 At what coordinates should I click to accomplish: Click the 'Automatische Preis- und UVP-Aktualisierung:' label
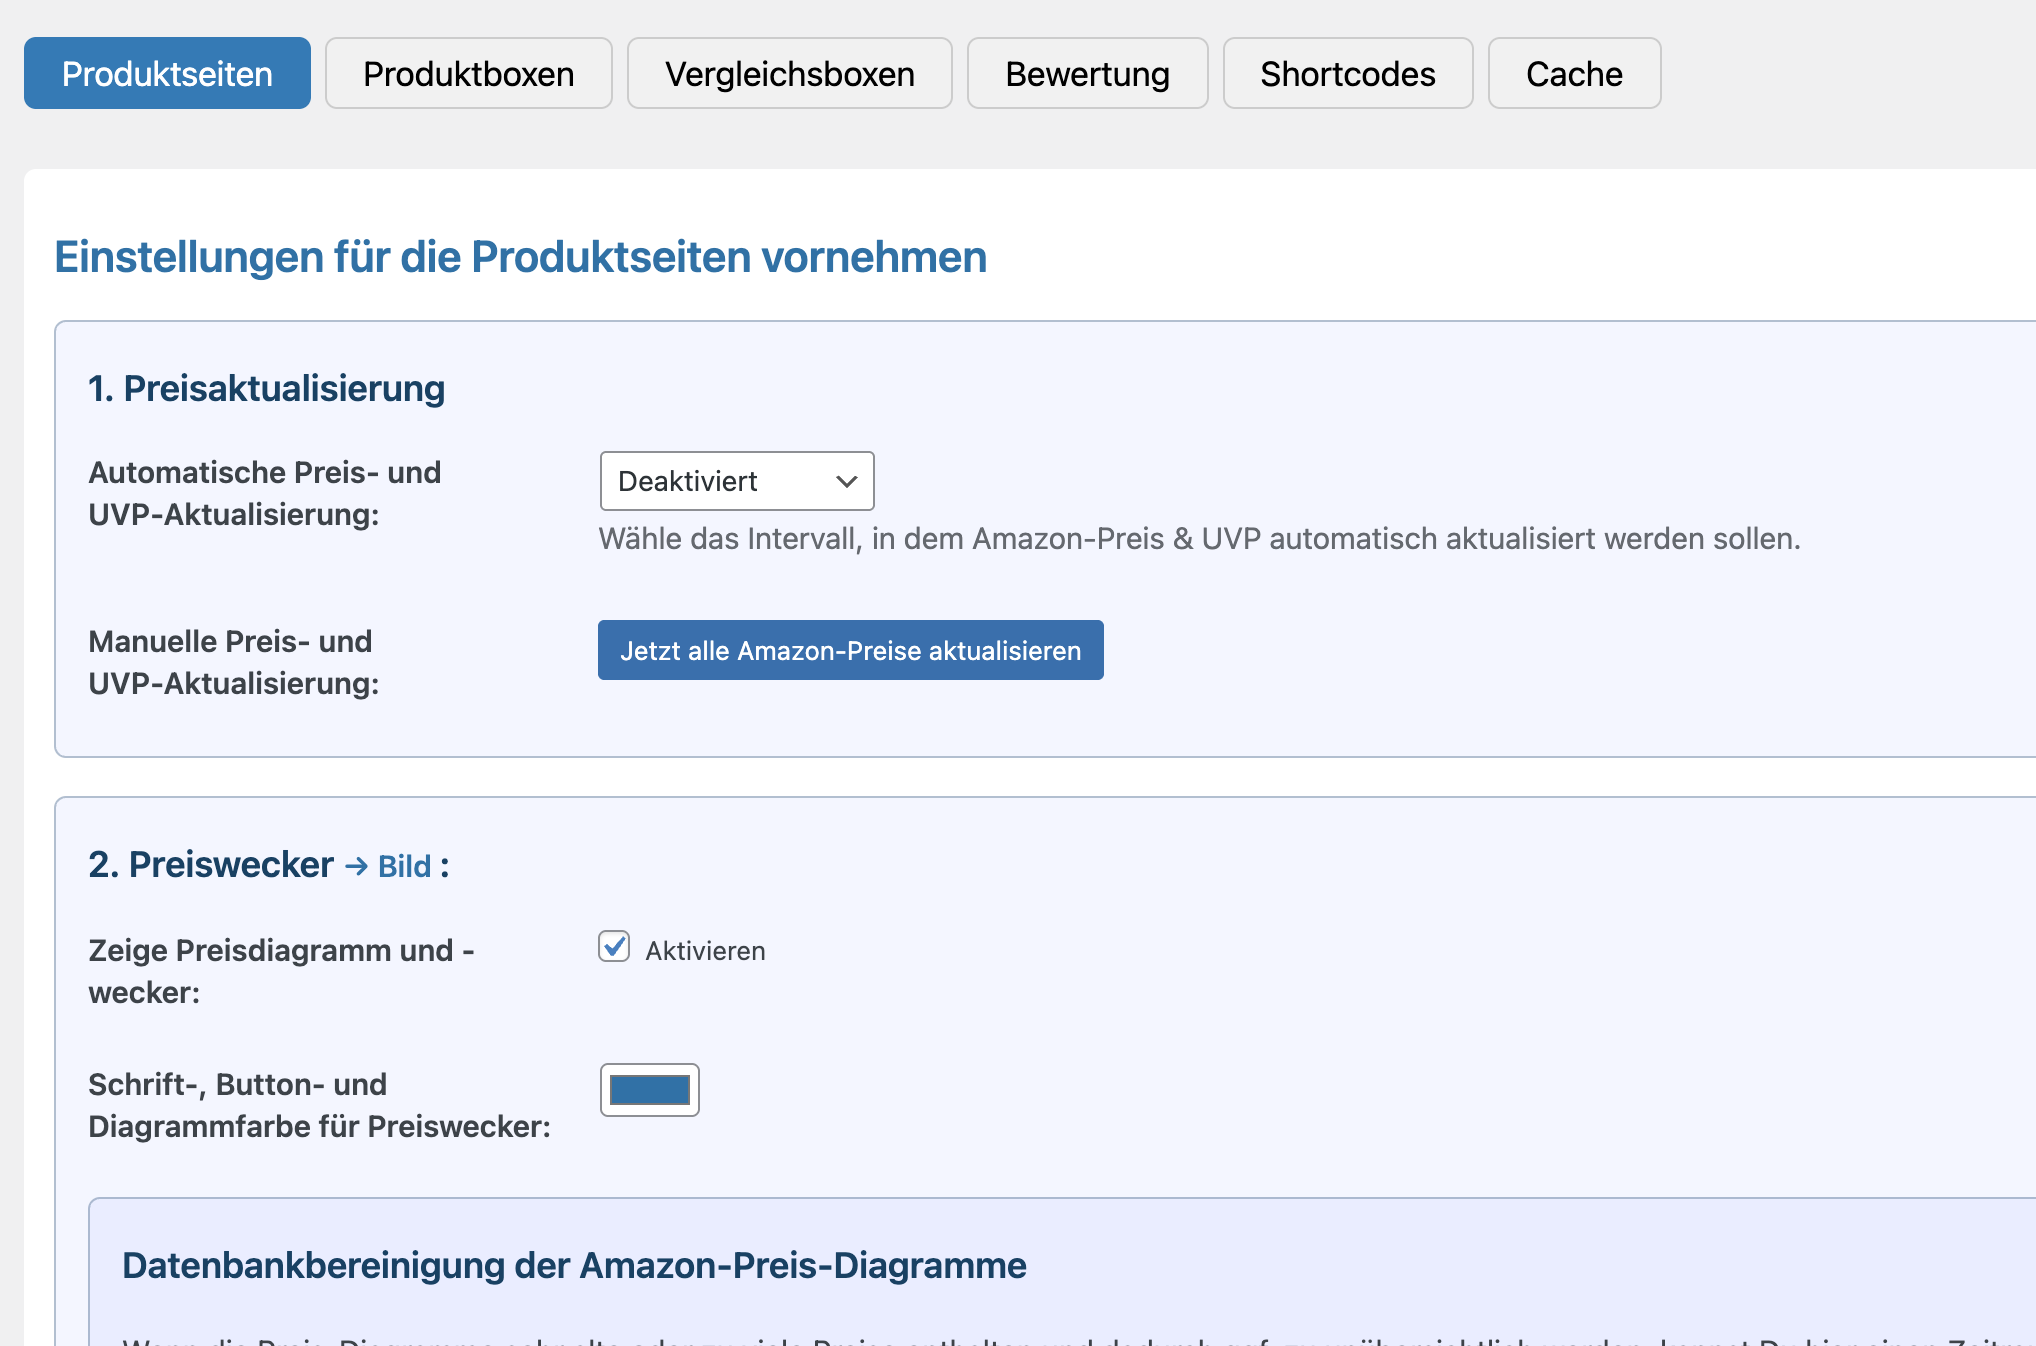click(264, 493)
